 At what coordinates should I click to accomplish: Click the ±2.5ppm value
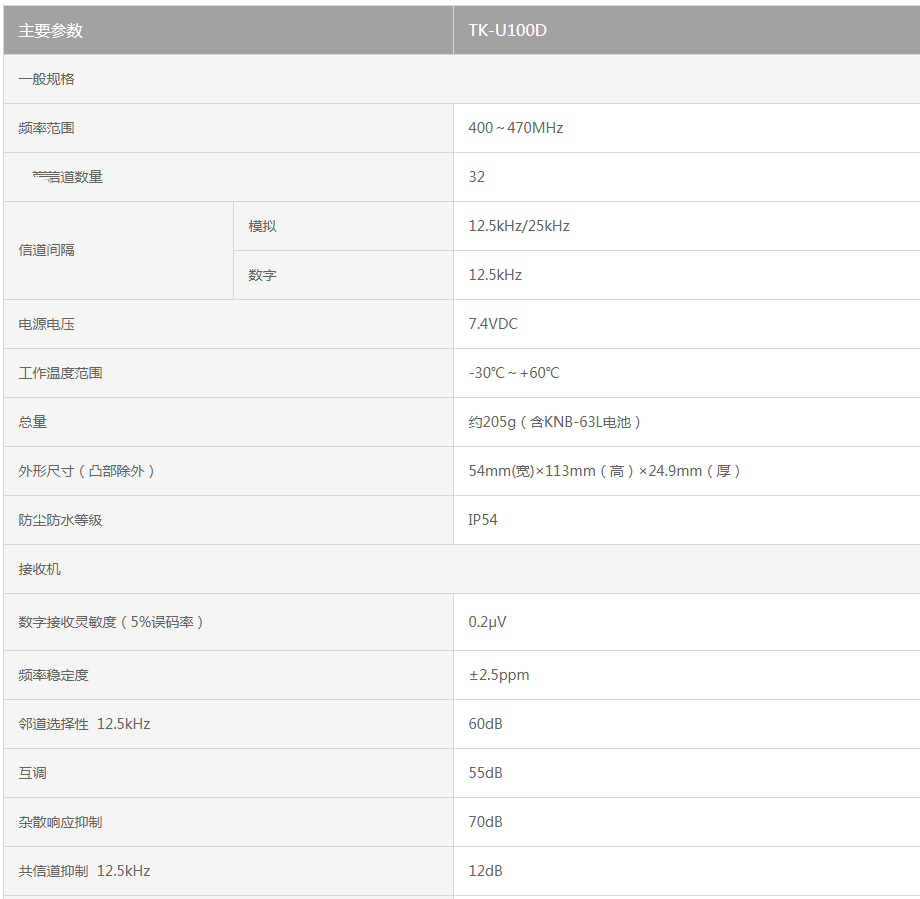[x=499, y=675]
